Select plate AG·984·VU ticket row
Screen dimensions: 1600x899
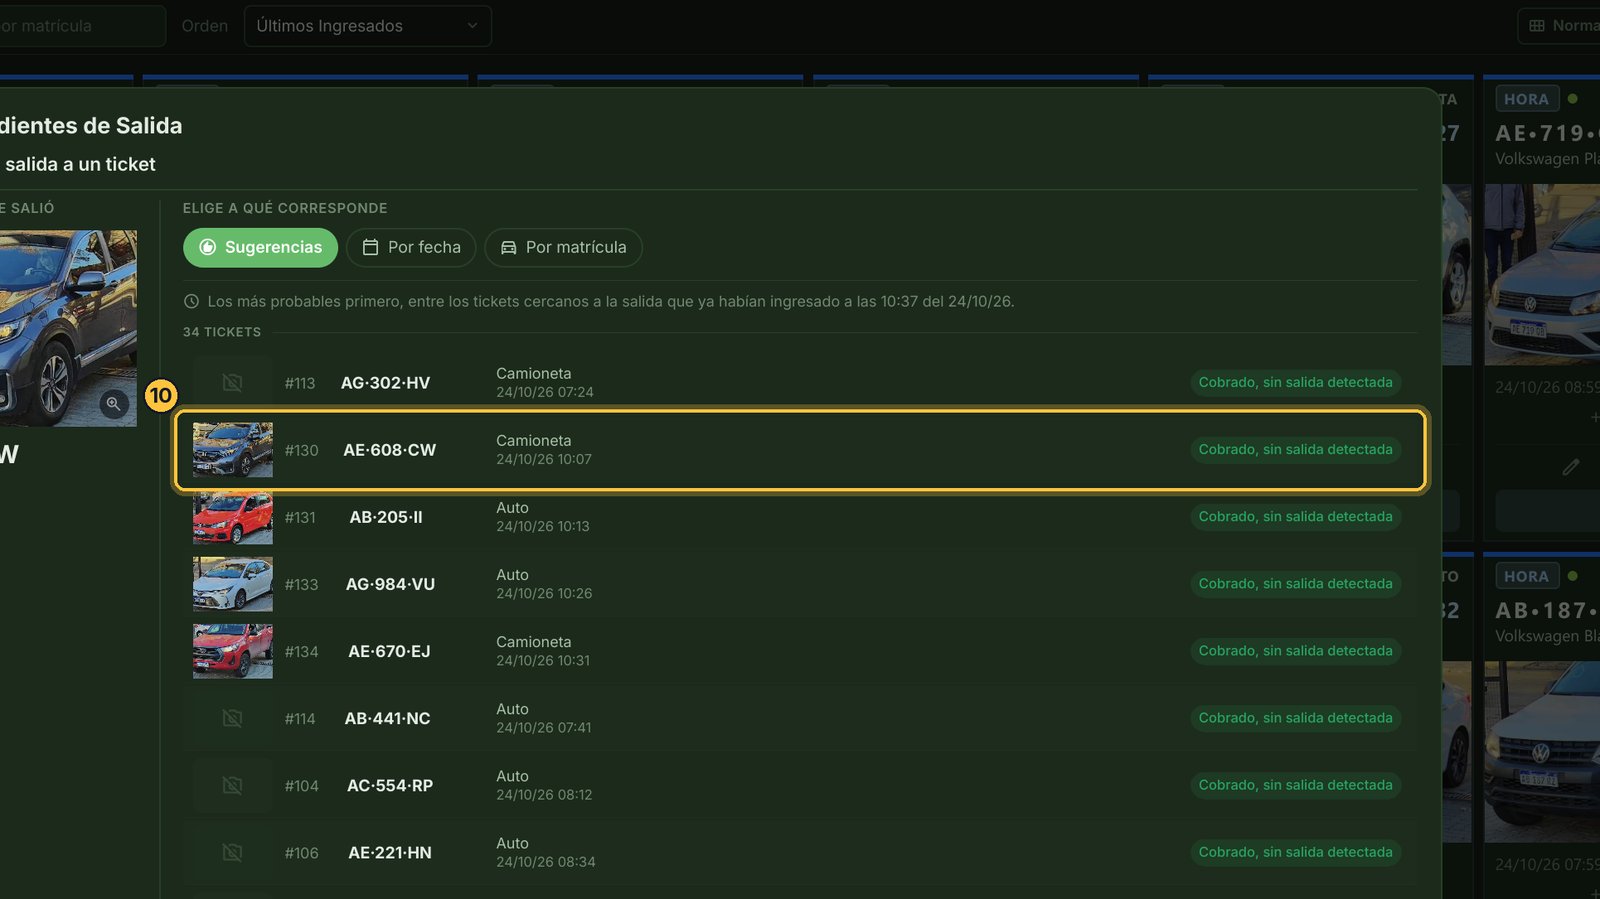[x=800, y=584]
